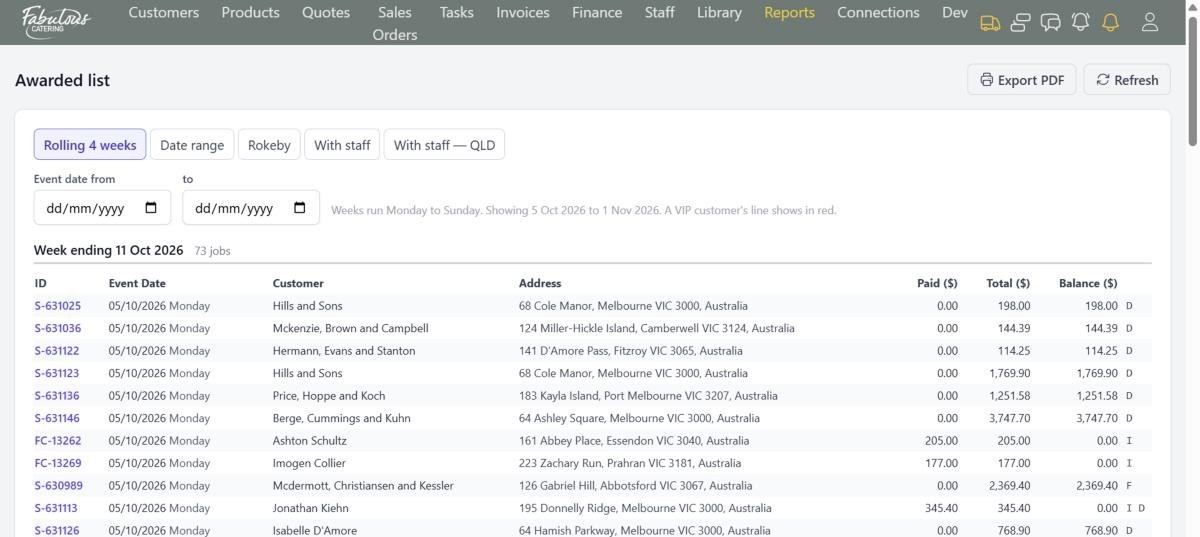
Task: Click the Total ($) column header
Action: [x=1008, y=283]
